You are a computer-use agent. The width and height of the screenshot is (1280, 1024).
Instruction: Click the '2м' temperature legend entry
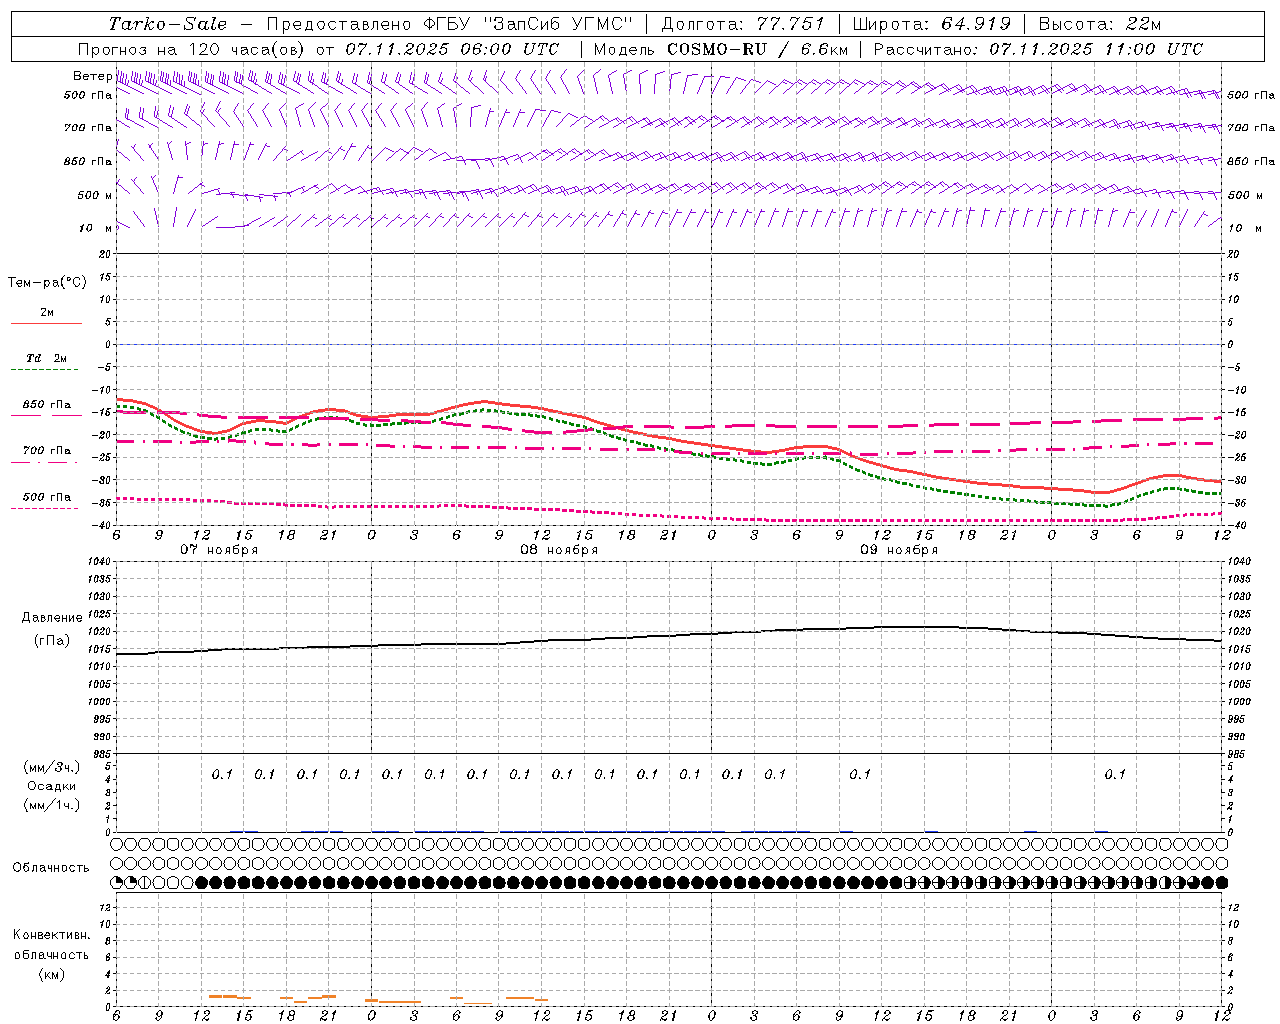pyautogui.click(x=47, y=312)
